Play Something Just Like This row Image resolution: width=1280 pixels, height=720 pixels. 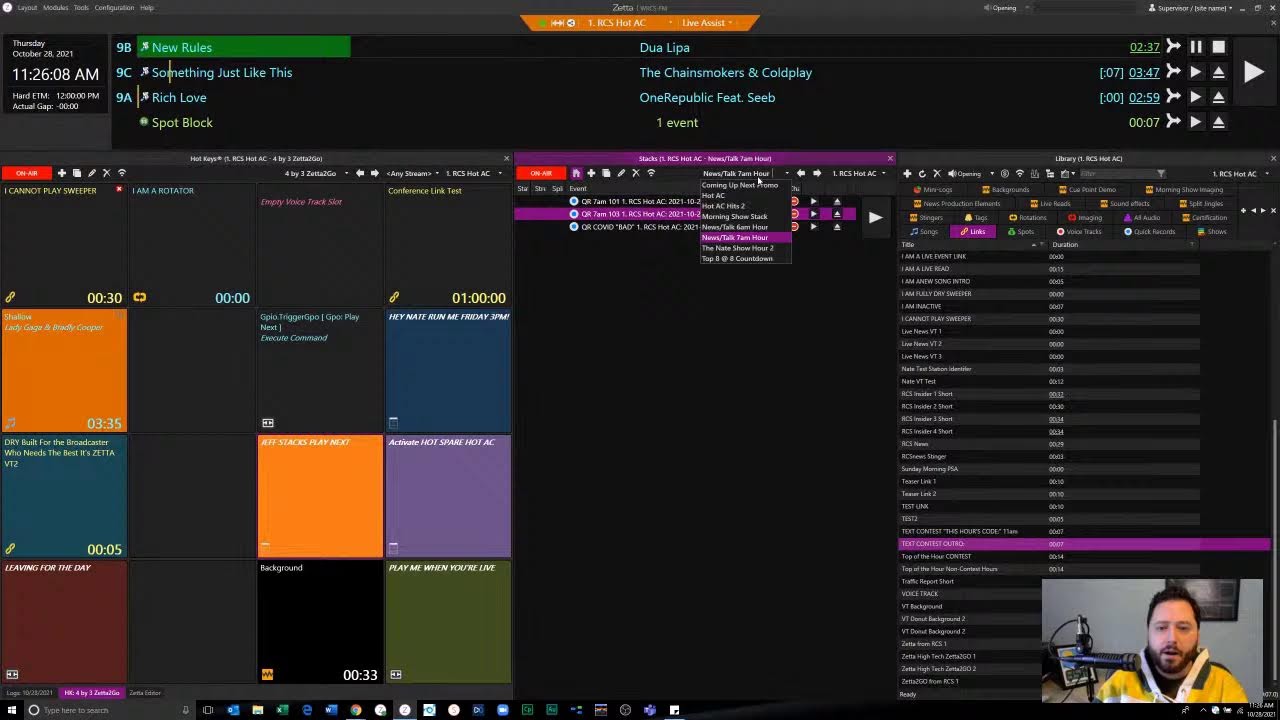(x=1196, y=72)
